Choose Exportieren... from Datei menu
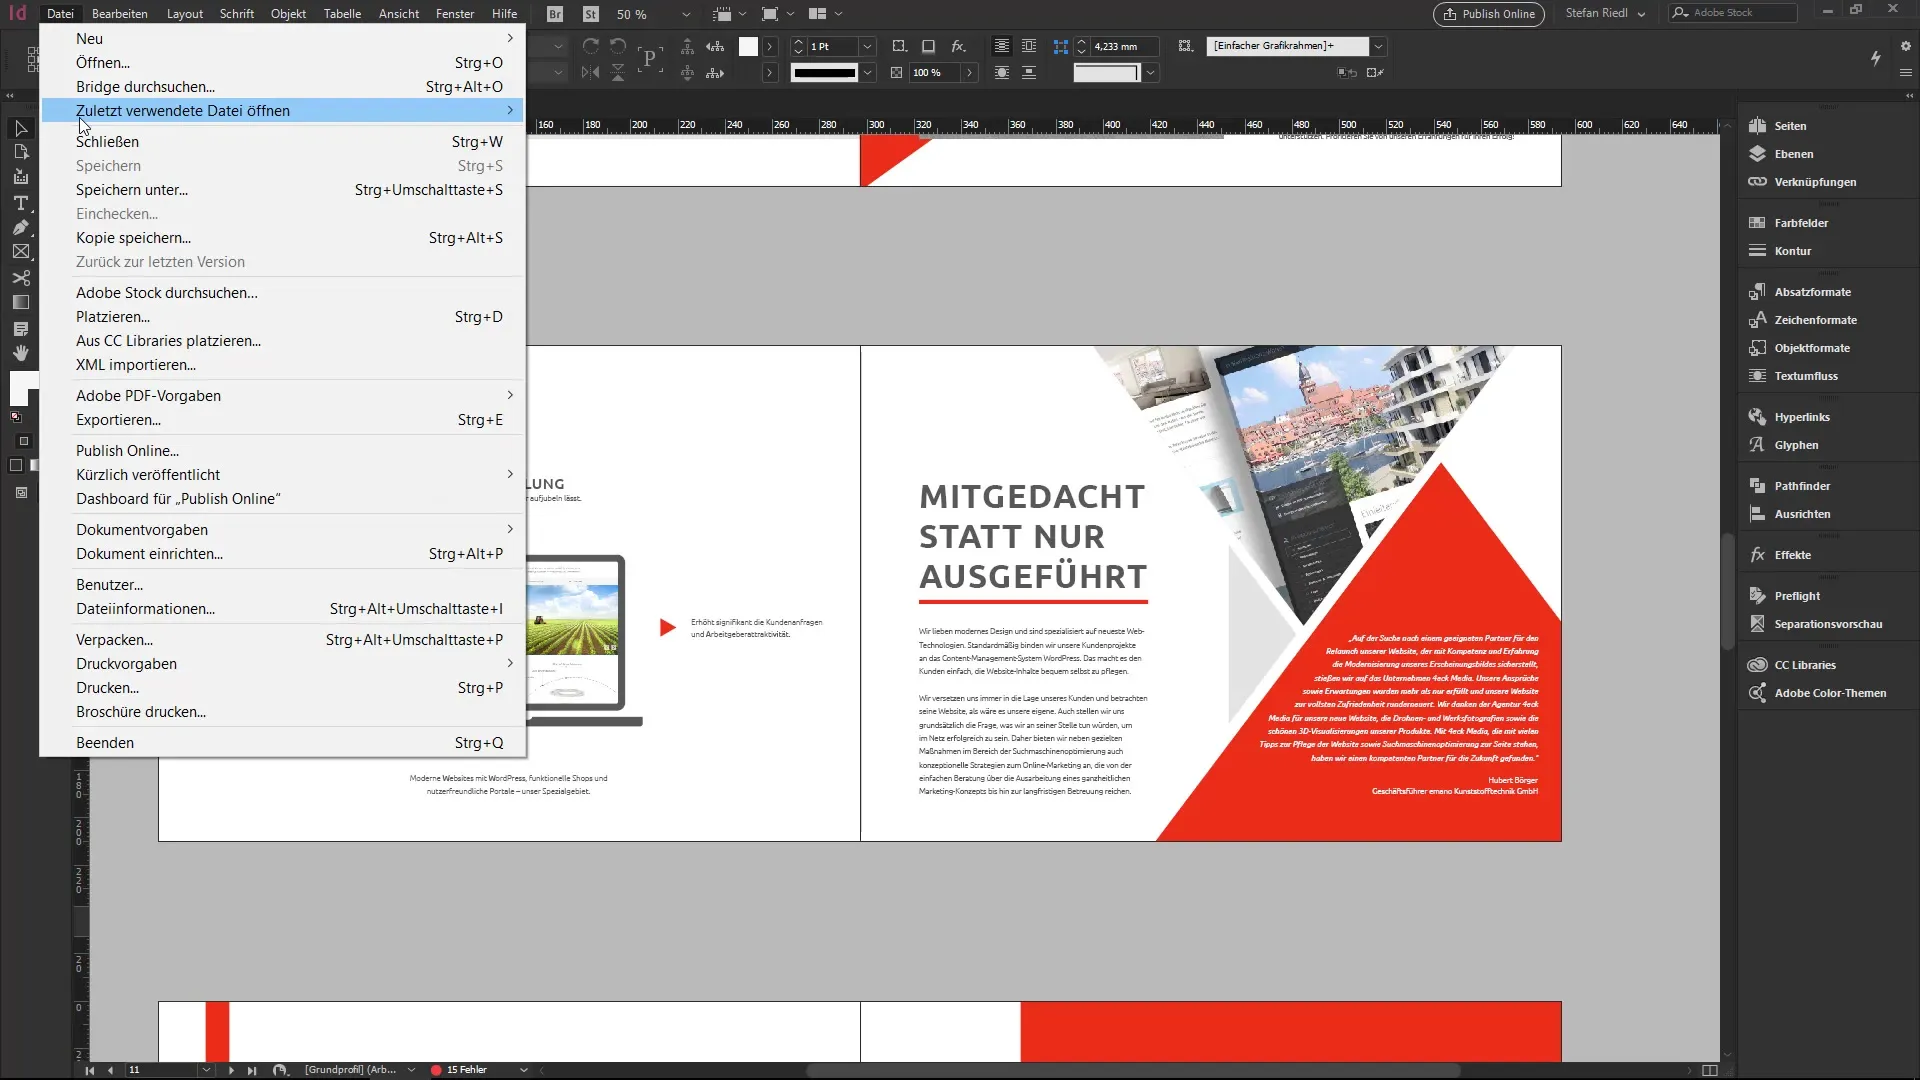Image resolution: width=1920 pixels, height=1080 pixels. (283, 420)
